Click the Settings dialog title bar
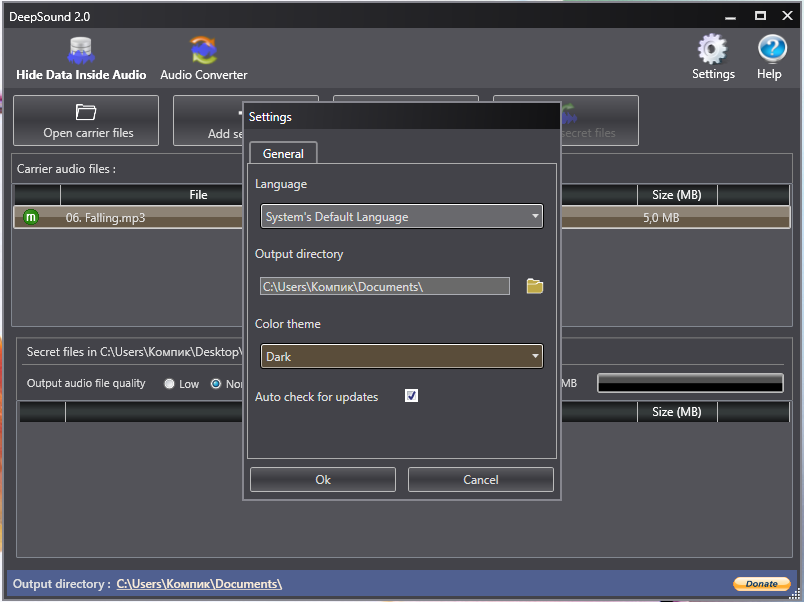804x602 pixels. (x=401, y=116)
